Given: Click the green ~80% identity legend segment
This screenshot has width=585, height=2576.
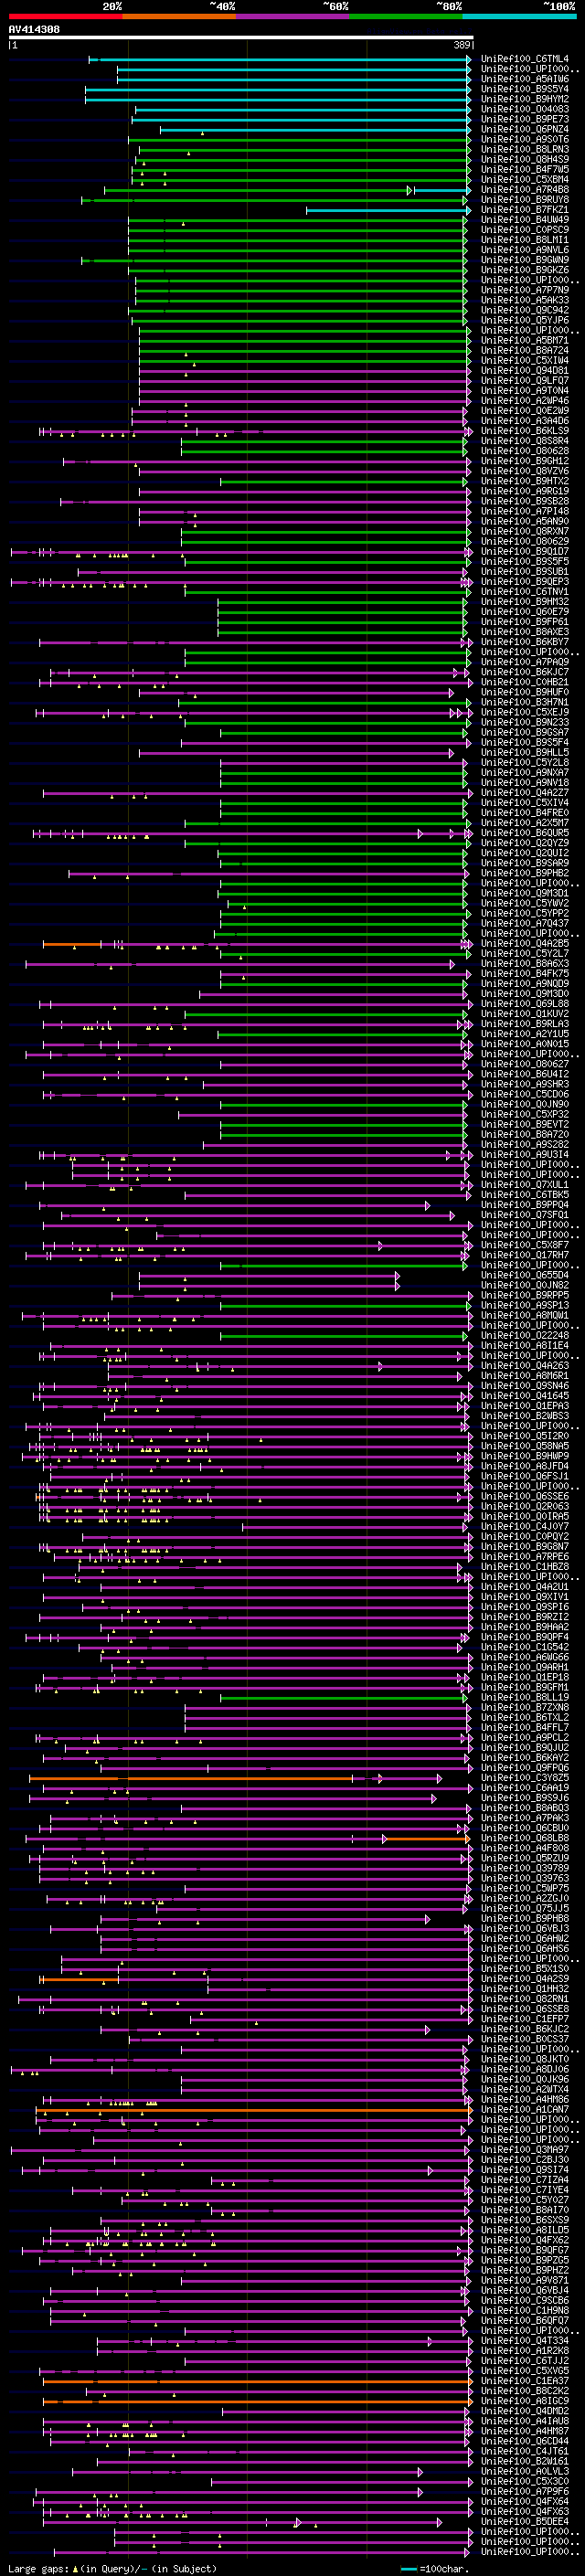Looking at the screenshot, I should [x=406, y=17].
